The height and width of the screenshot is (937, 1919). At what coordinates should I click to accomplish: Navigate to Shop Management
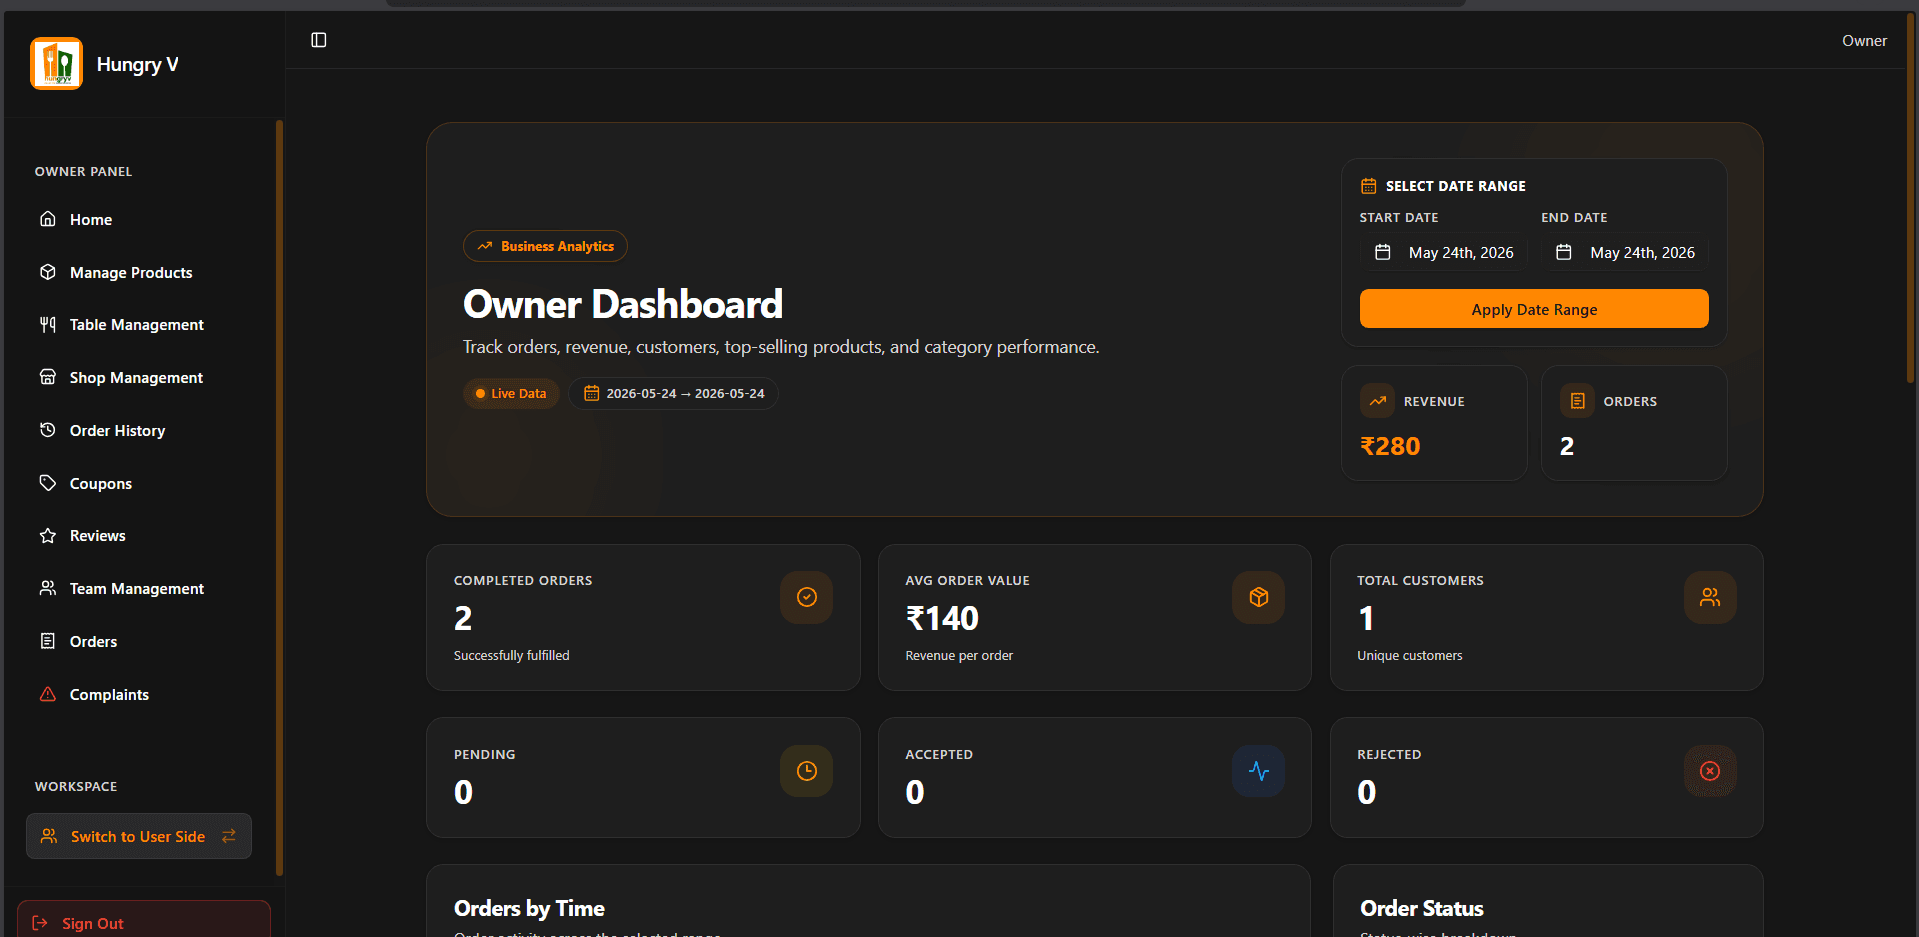tap(139, 377)
